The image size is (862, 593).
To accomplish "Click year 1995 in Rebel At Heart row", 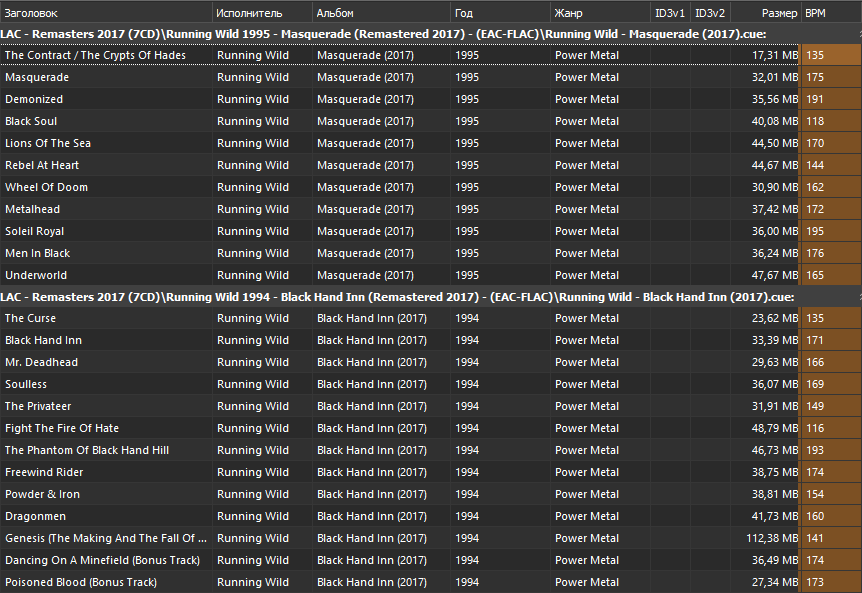I will coord(467,165).
